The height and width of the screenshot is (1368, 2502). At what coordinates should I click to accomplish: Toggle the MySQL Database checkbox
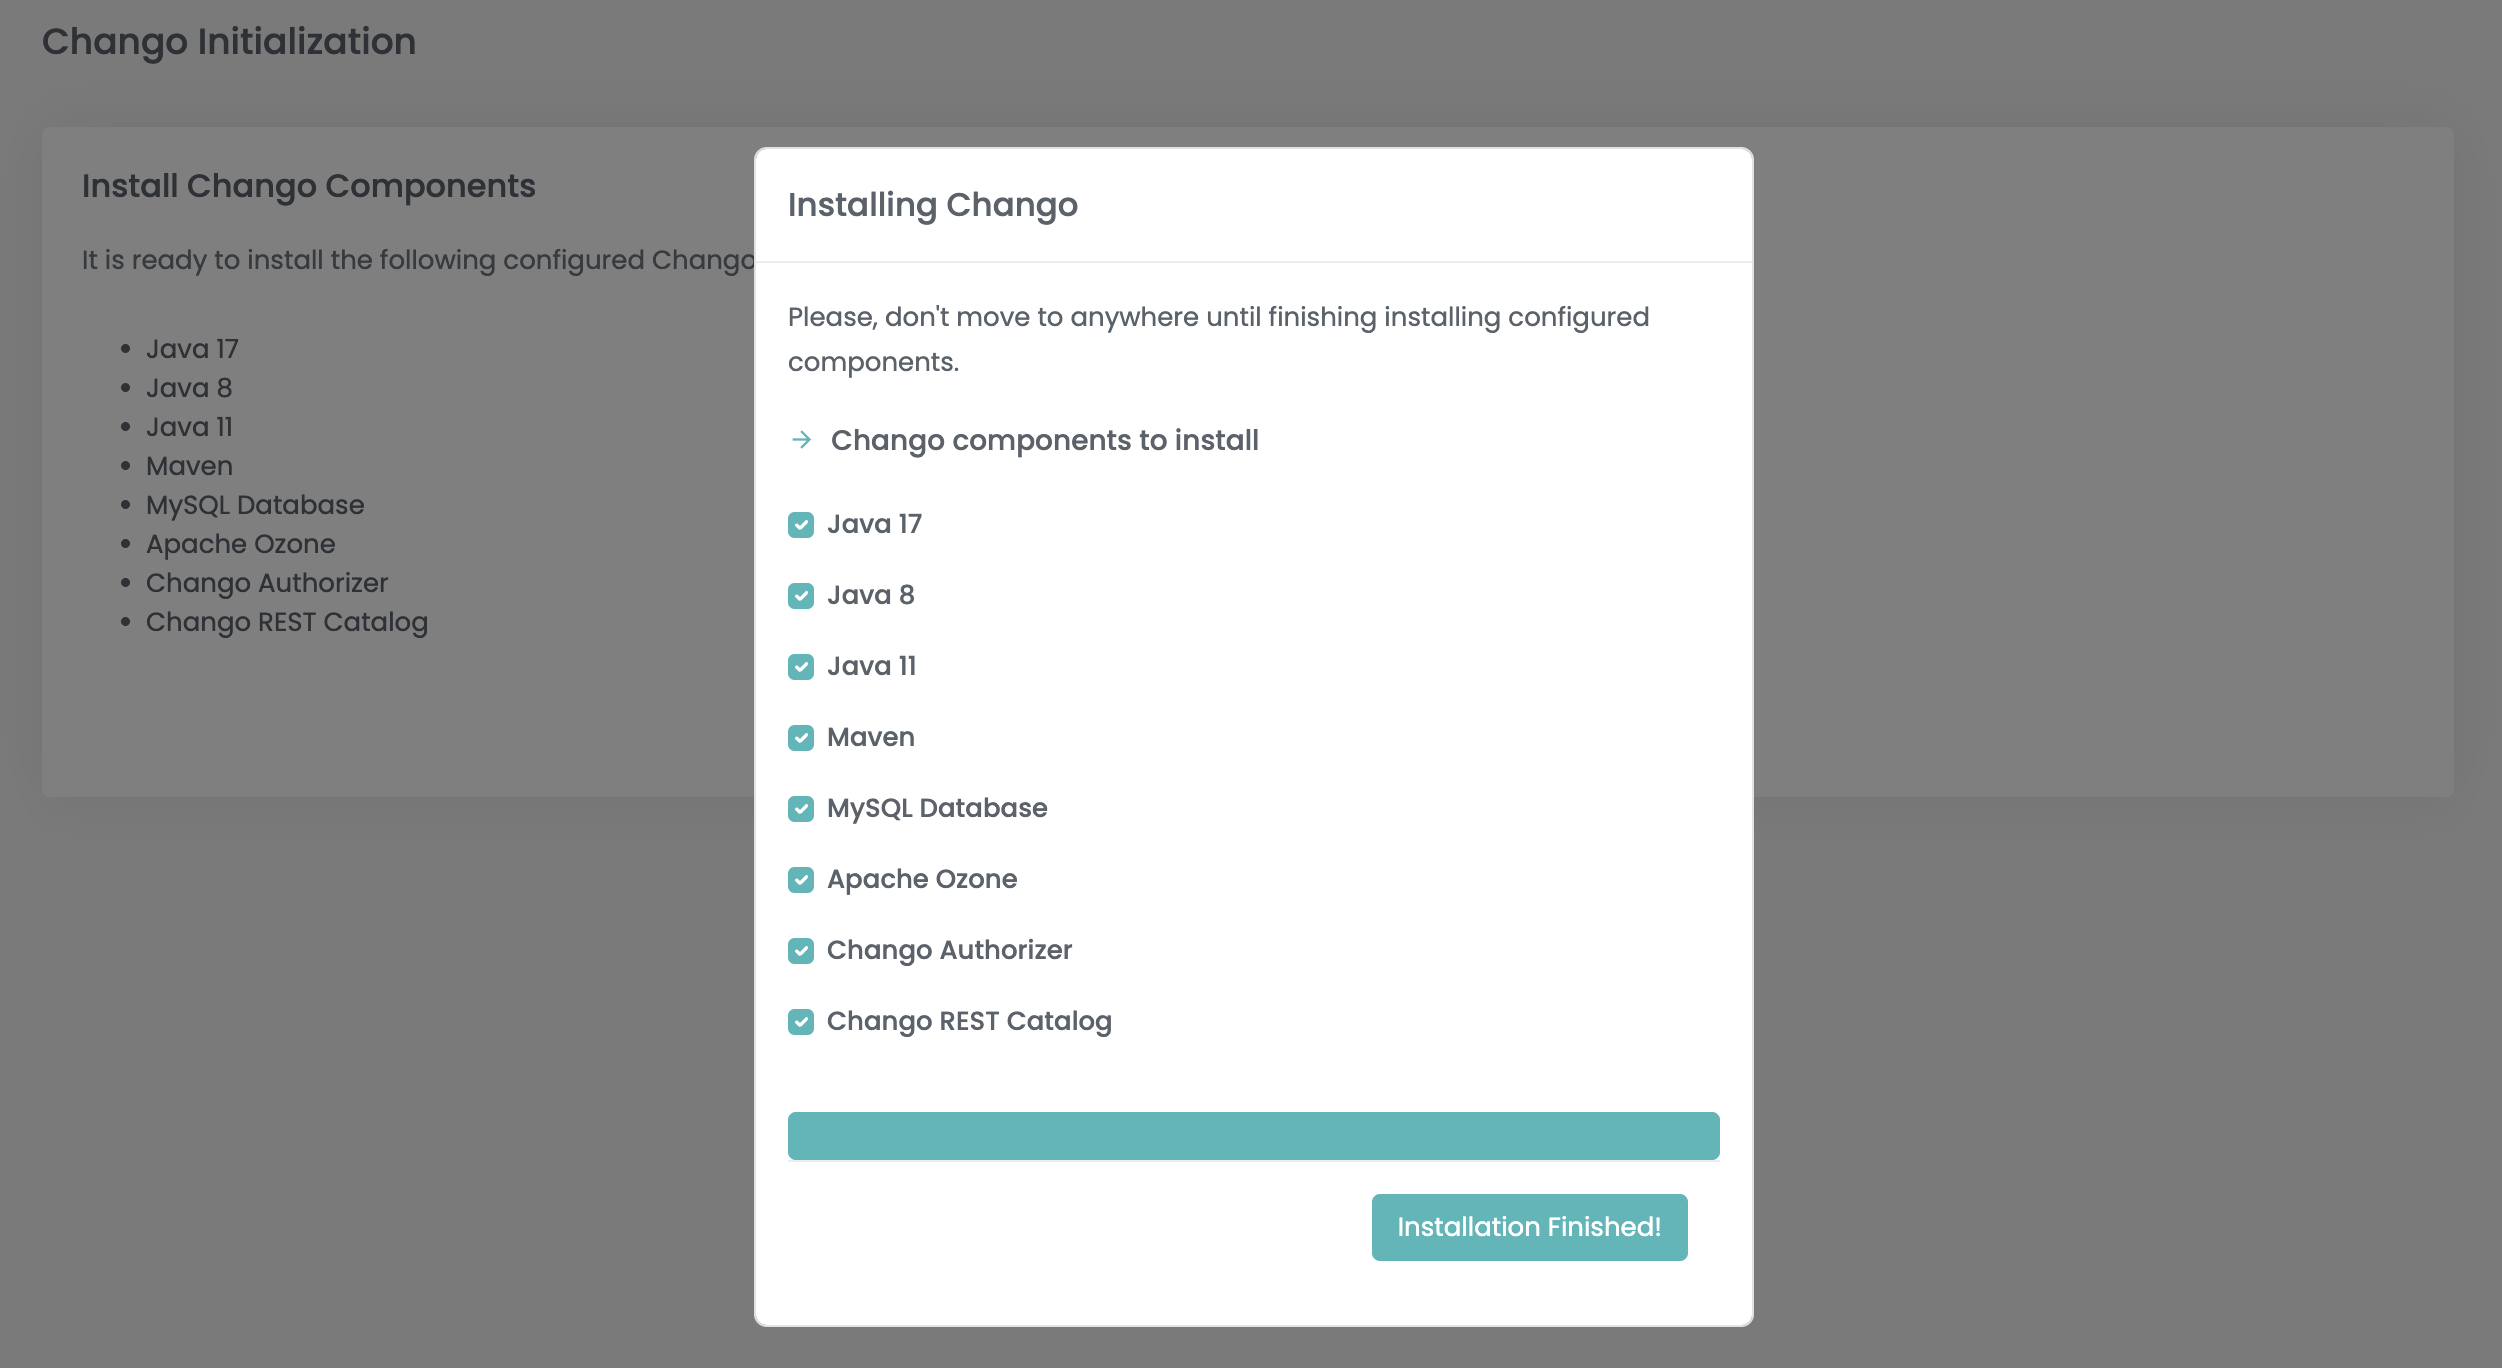801,809
